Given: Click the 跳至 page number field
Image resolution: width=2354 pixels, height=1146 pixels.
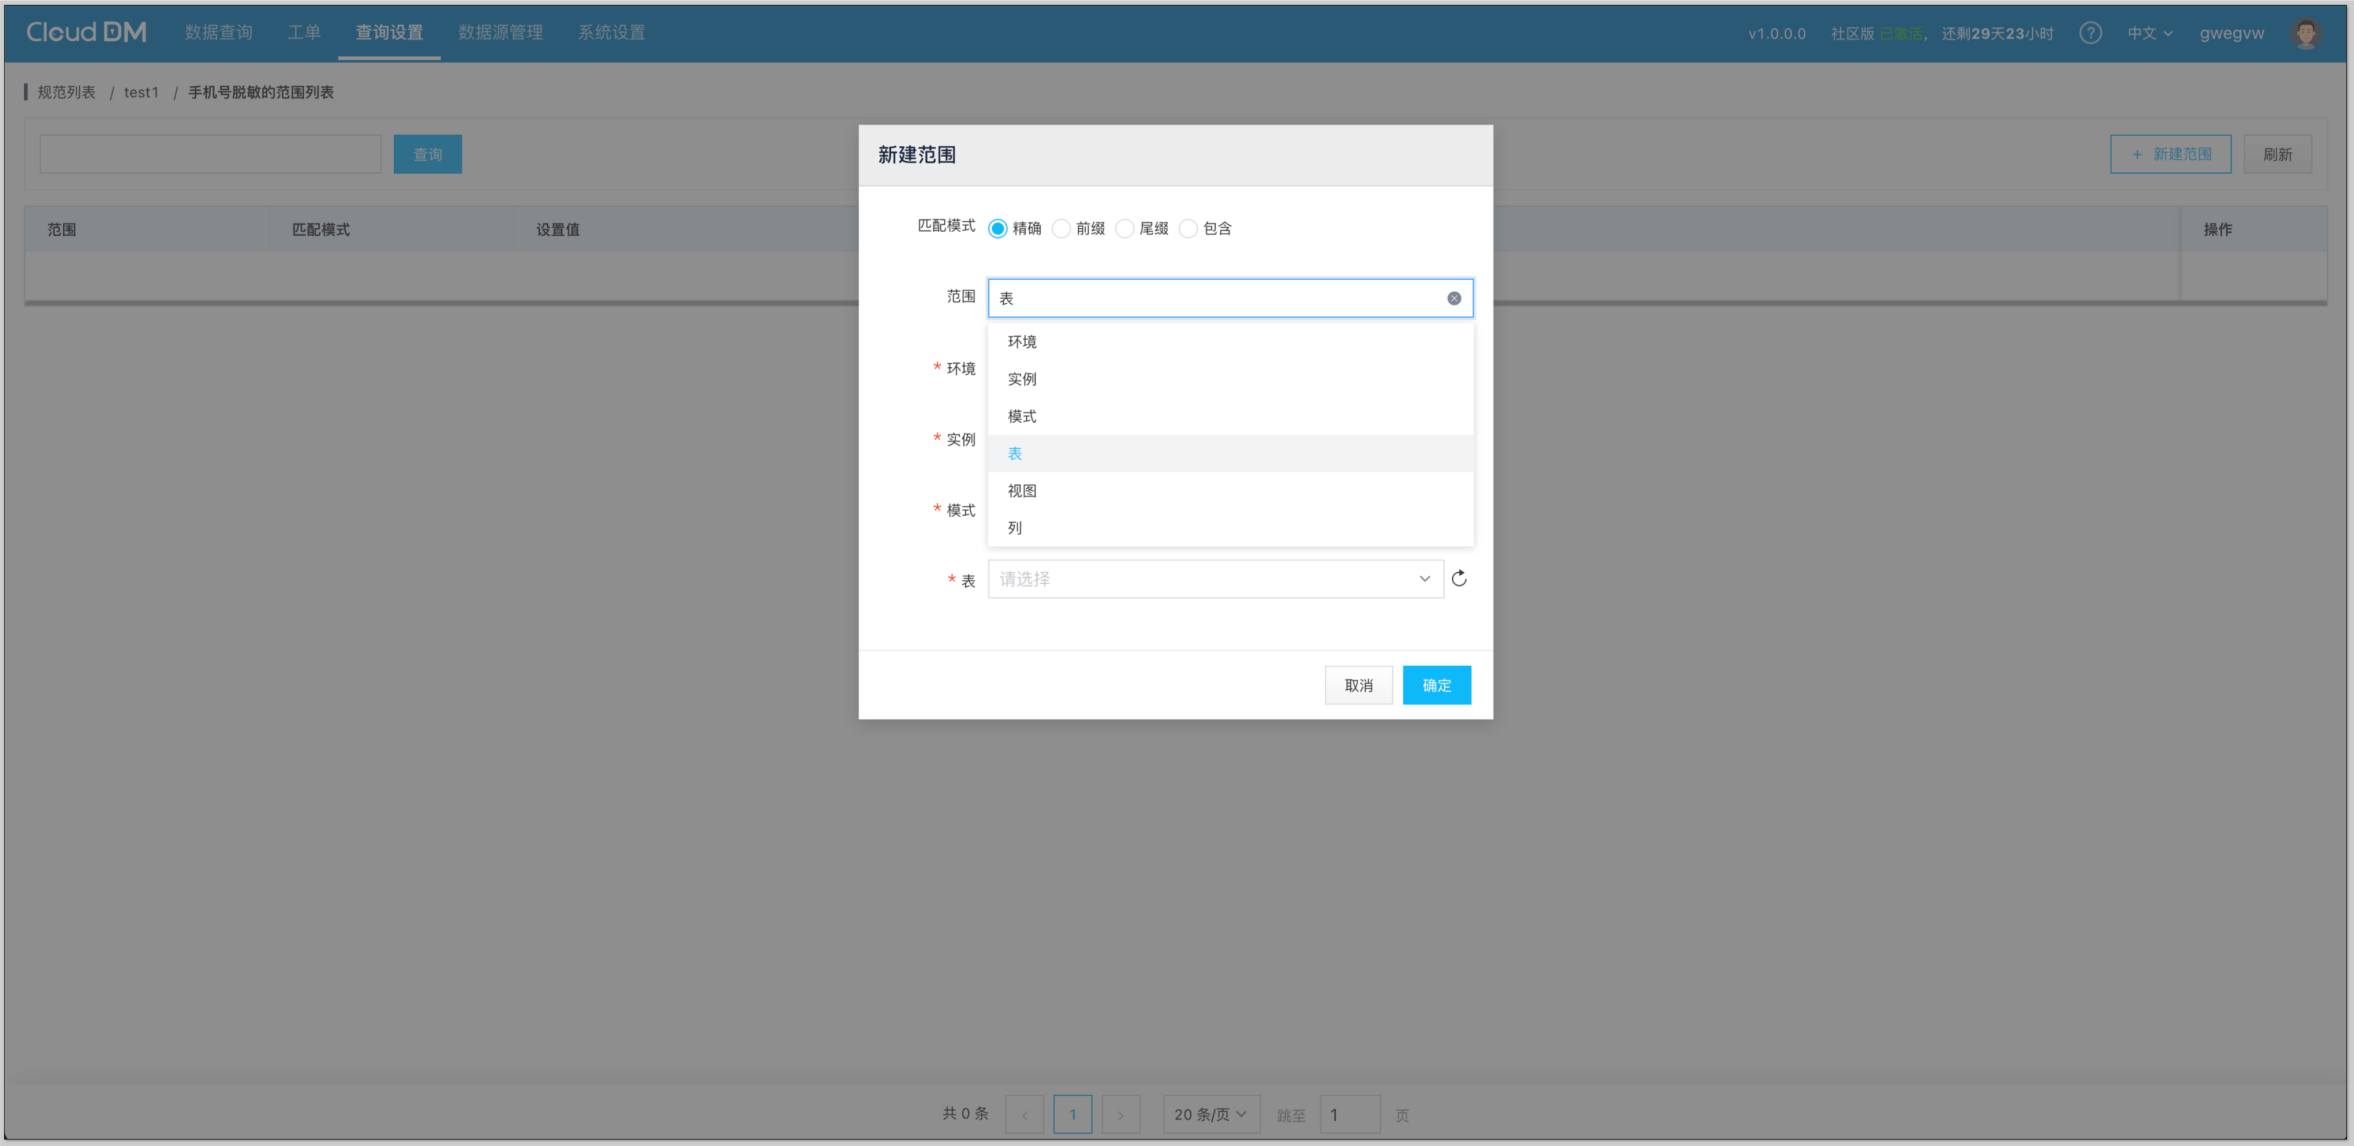Looking at the screenshot, I should [1349, 1114].
